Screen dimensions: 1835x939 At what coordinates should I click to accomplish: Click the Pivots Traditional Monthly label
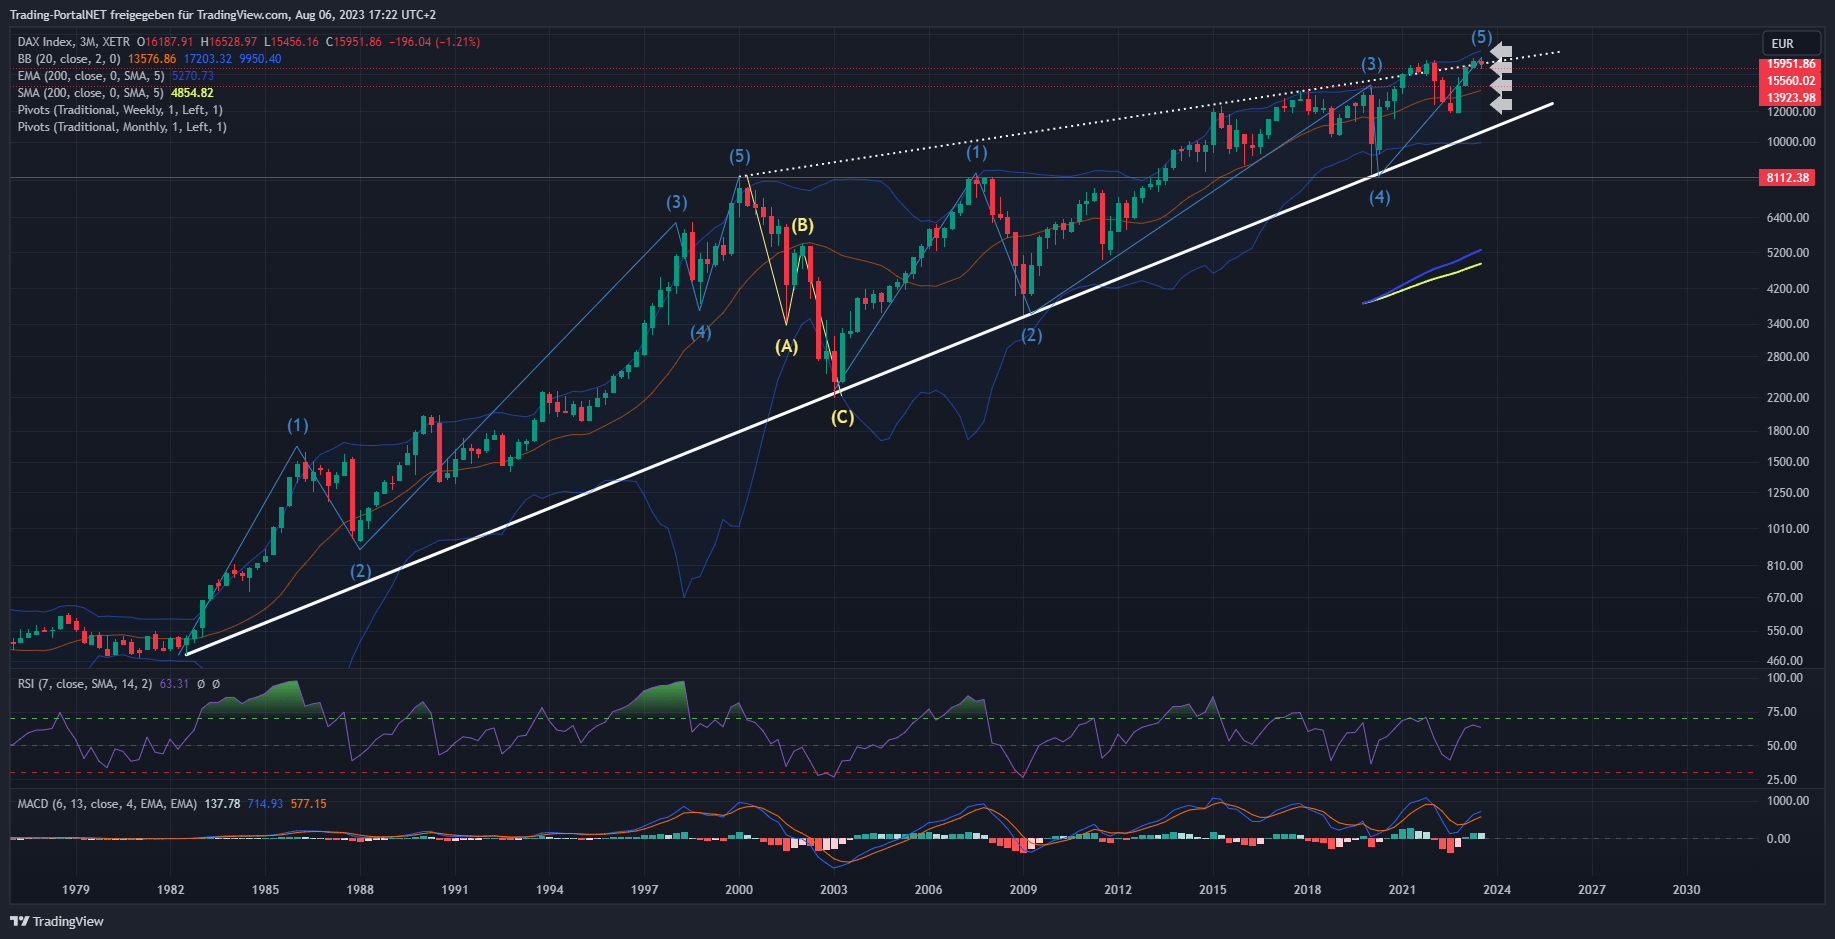122,127
